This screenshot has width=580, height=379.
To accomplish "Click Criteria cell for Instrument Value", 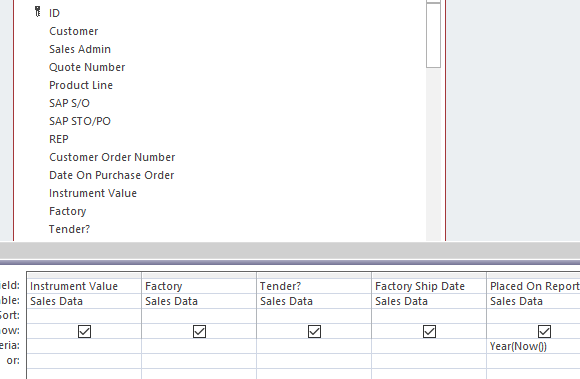I will click(84, 346).
